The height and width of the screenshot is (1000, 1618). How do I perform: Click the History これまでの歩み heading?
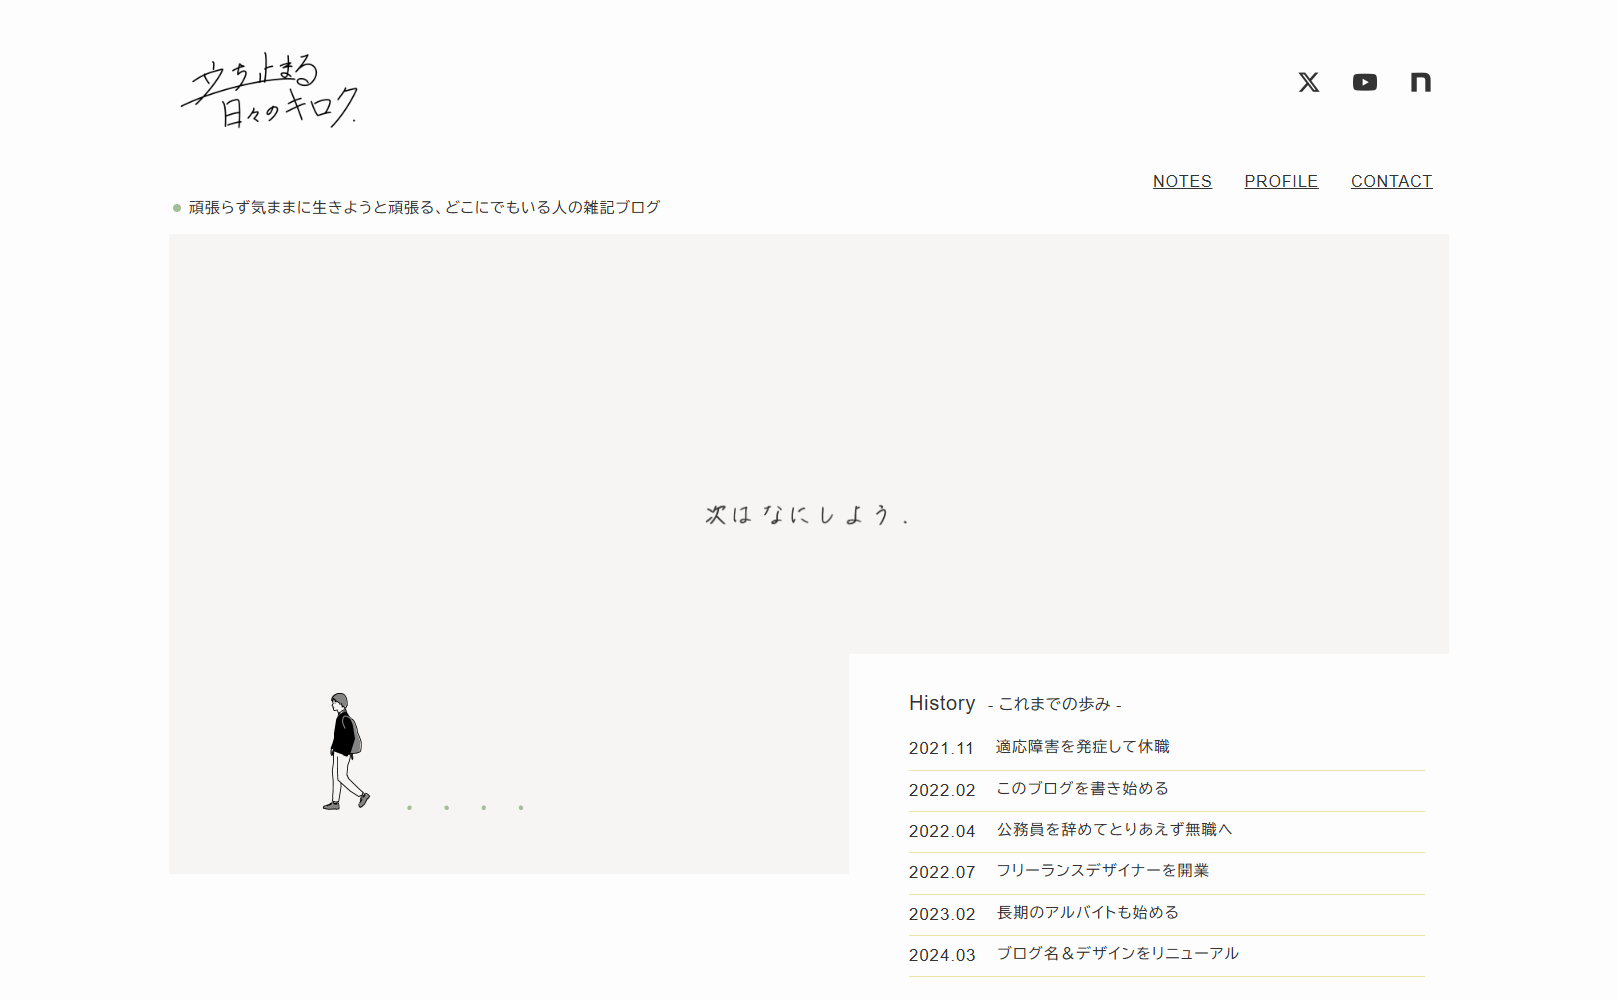(1014, 703)
